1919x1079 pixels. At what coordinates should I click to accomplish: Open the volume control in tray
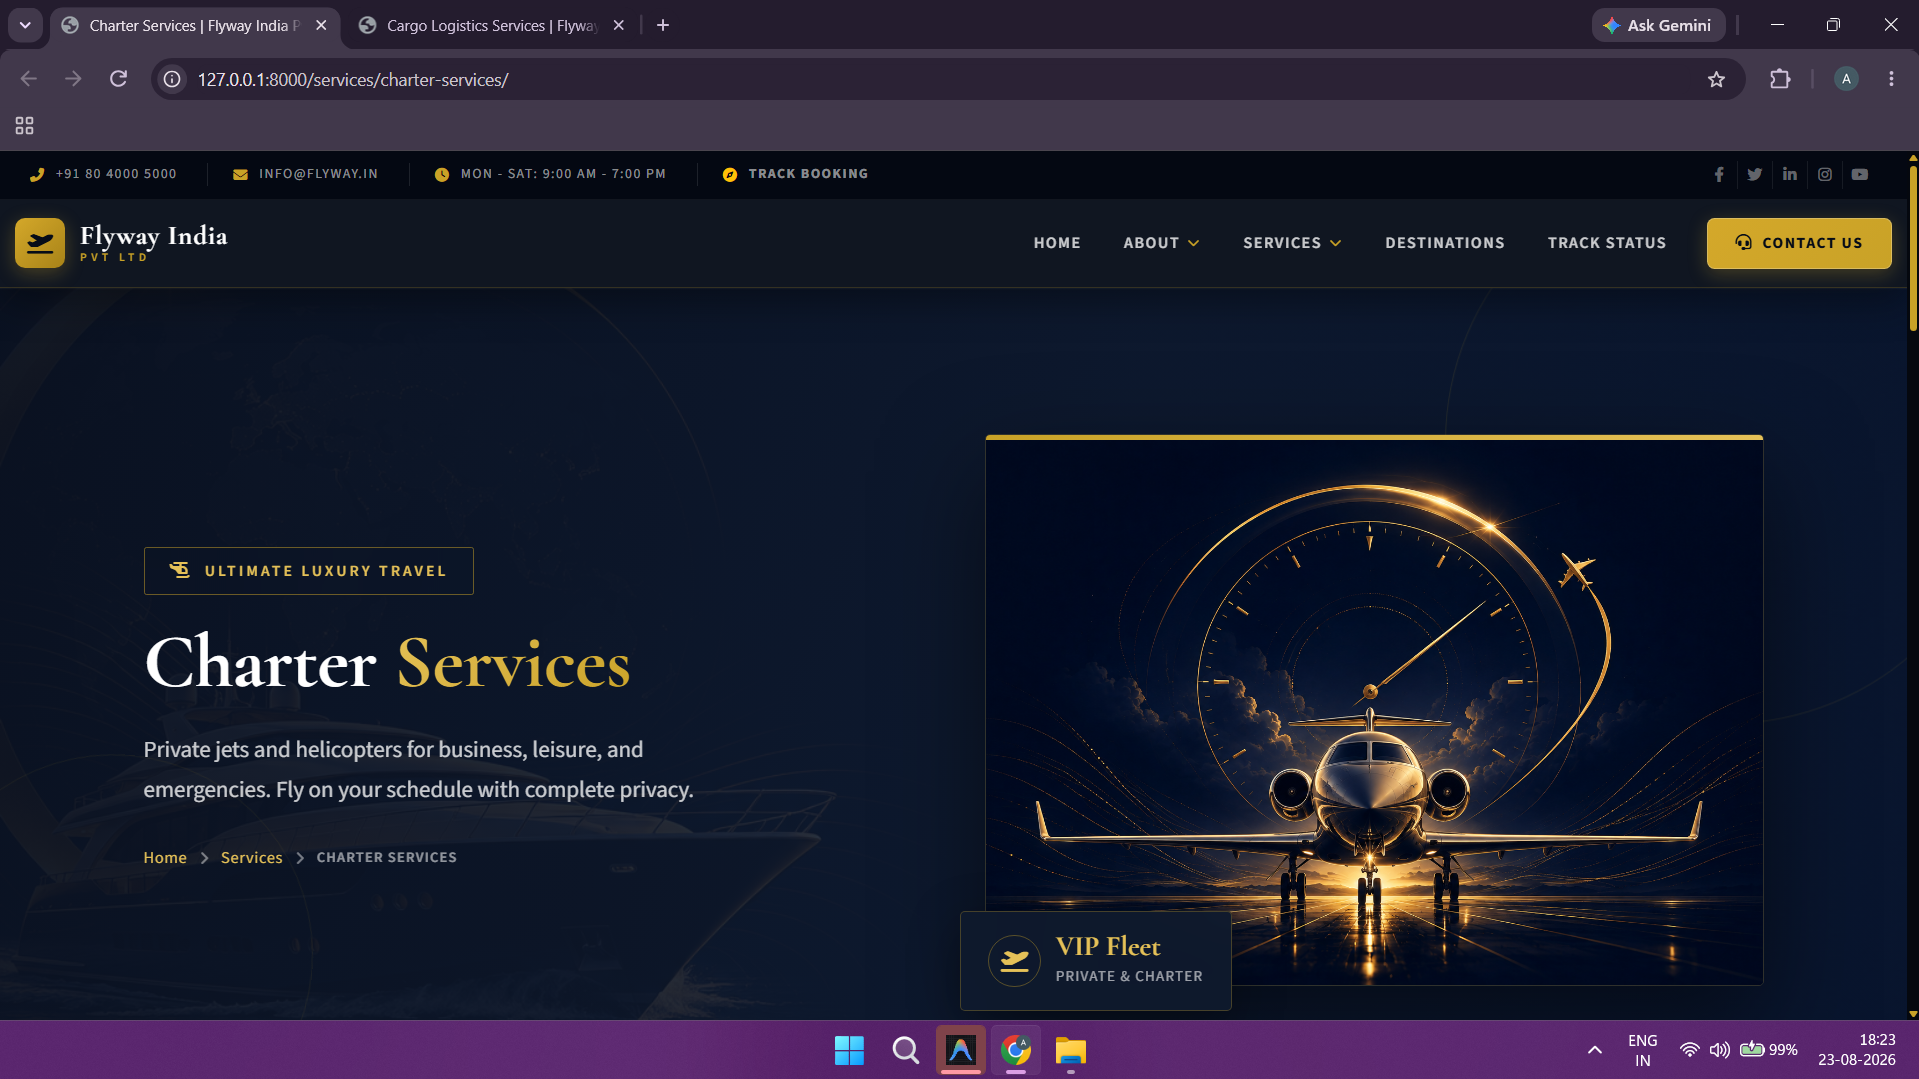(1719, 1050)
